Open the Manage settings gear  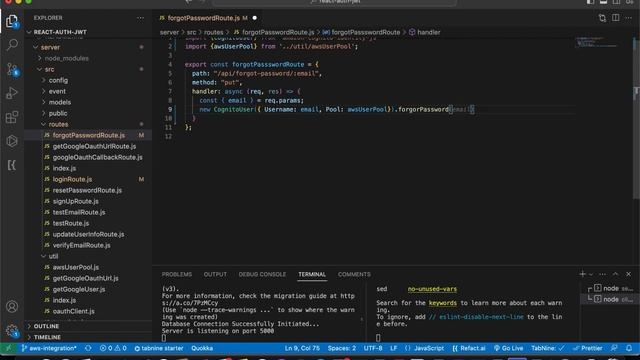coord(12,331)
